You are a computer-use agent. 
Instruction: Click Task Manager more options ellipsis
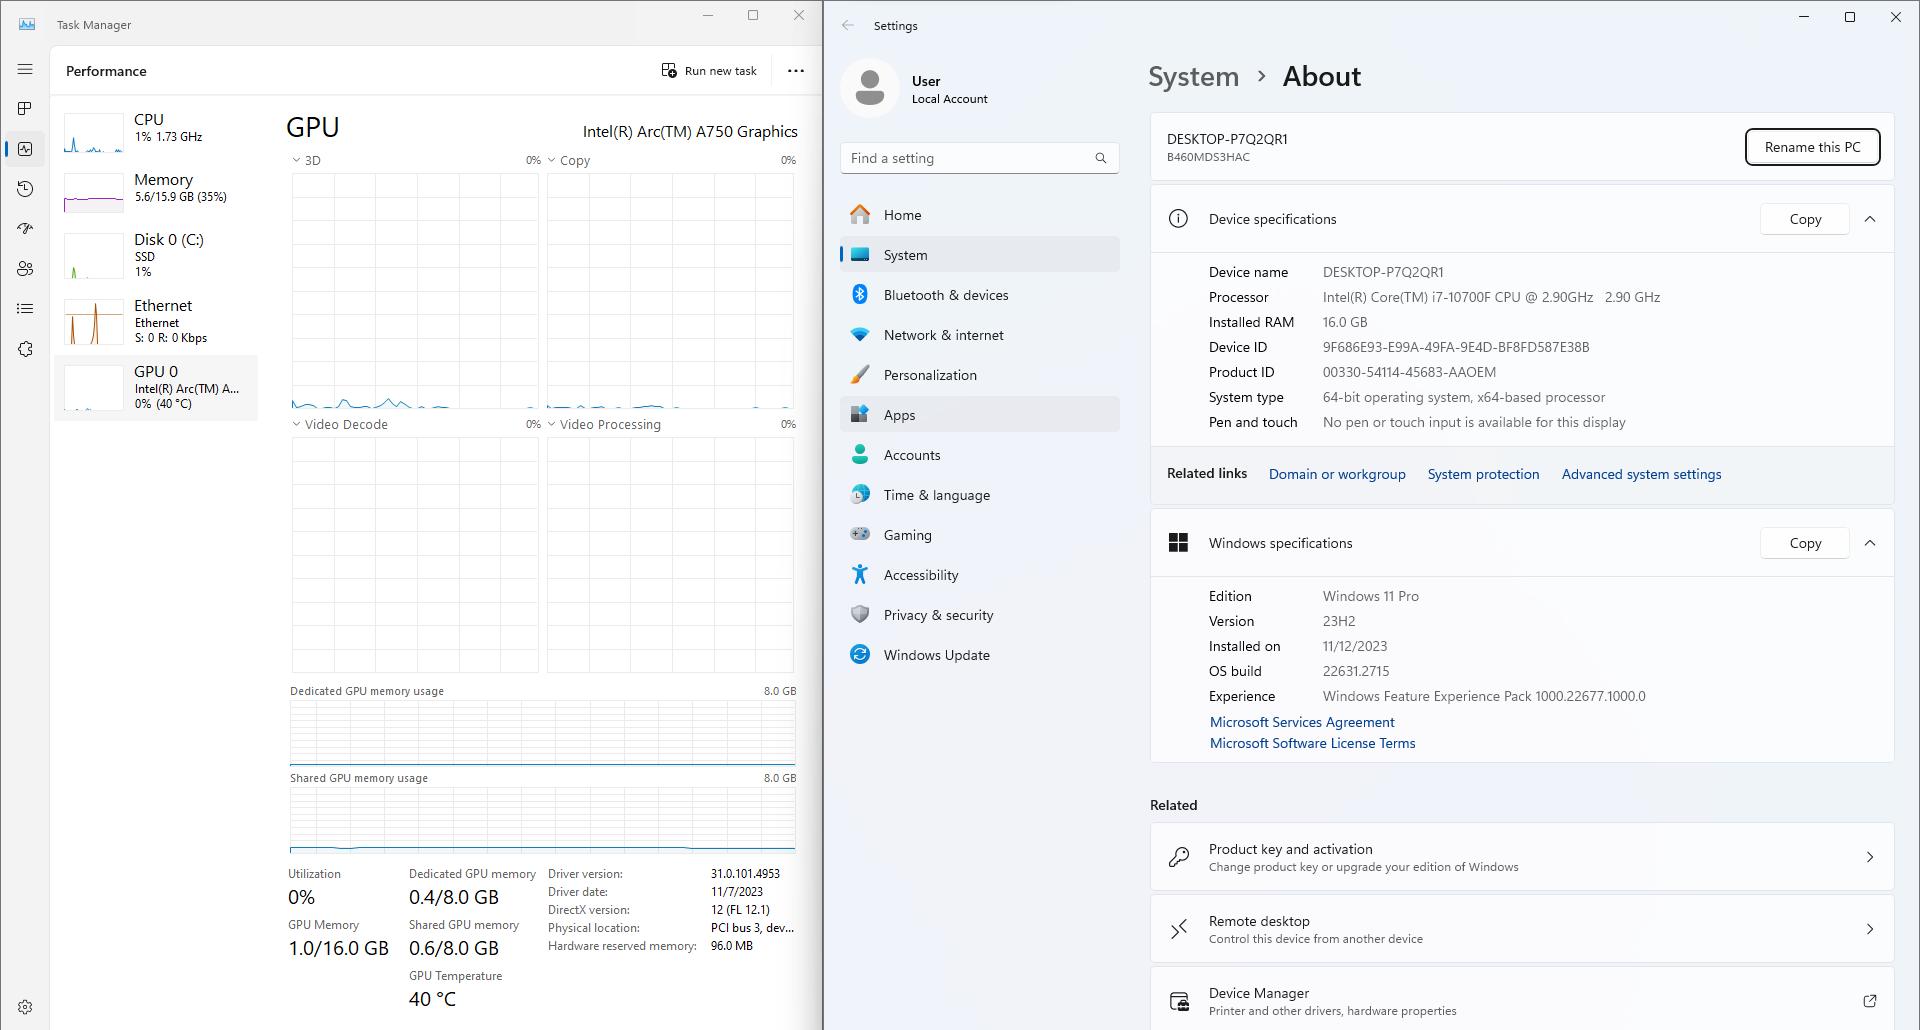(x=796, y=71)
